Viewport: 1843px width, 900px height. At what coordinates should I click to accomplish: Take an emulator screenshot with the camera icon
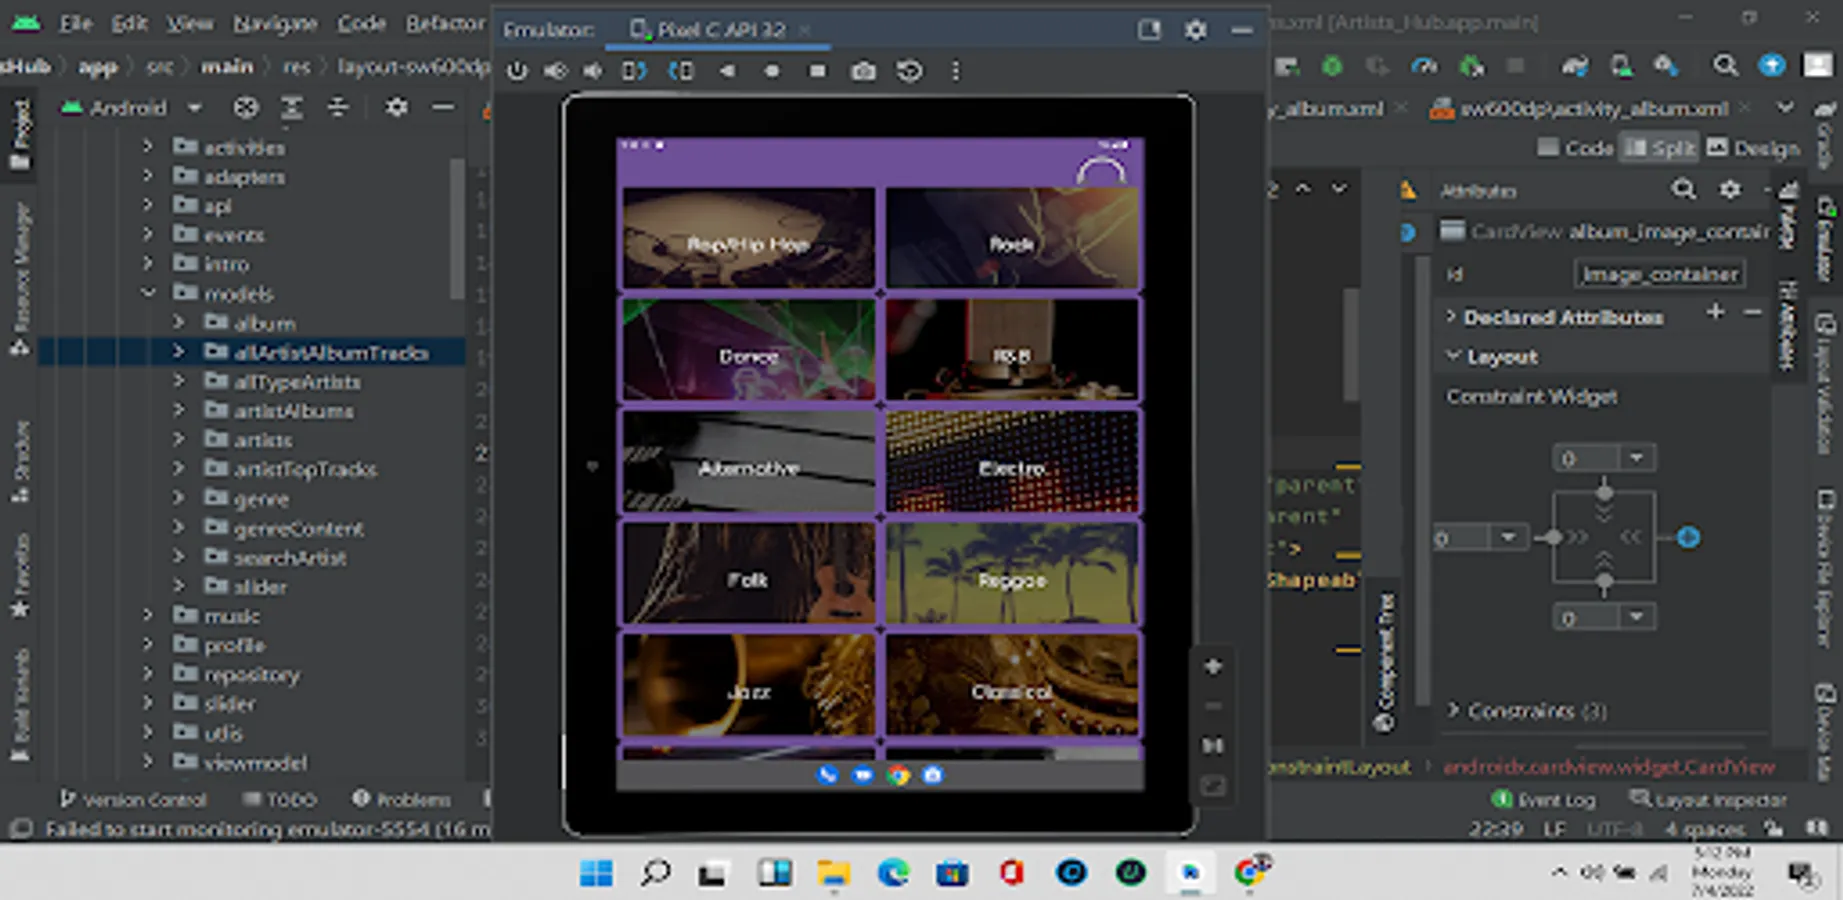point(863,71)
